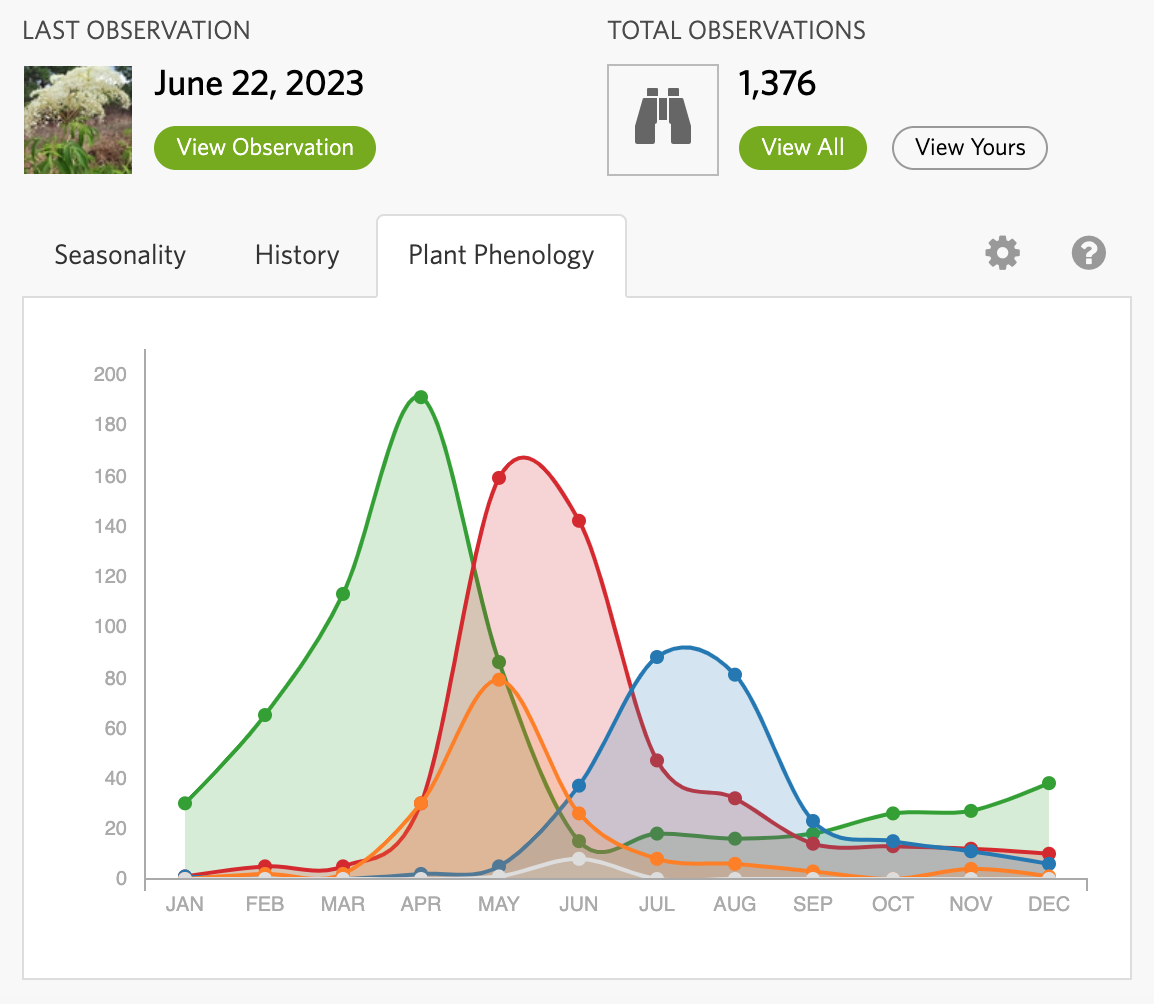Click the green April peak data point
The image size is (1154, 1004).
click(421, 397)
